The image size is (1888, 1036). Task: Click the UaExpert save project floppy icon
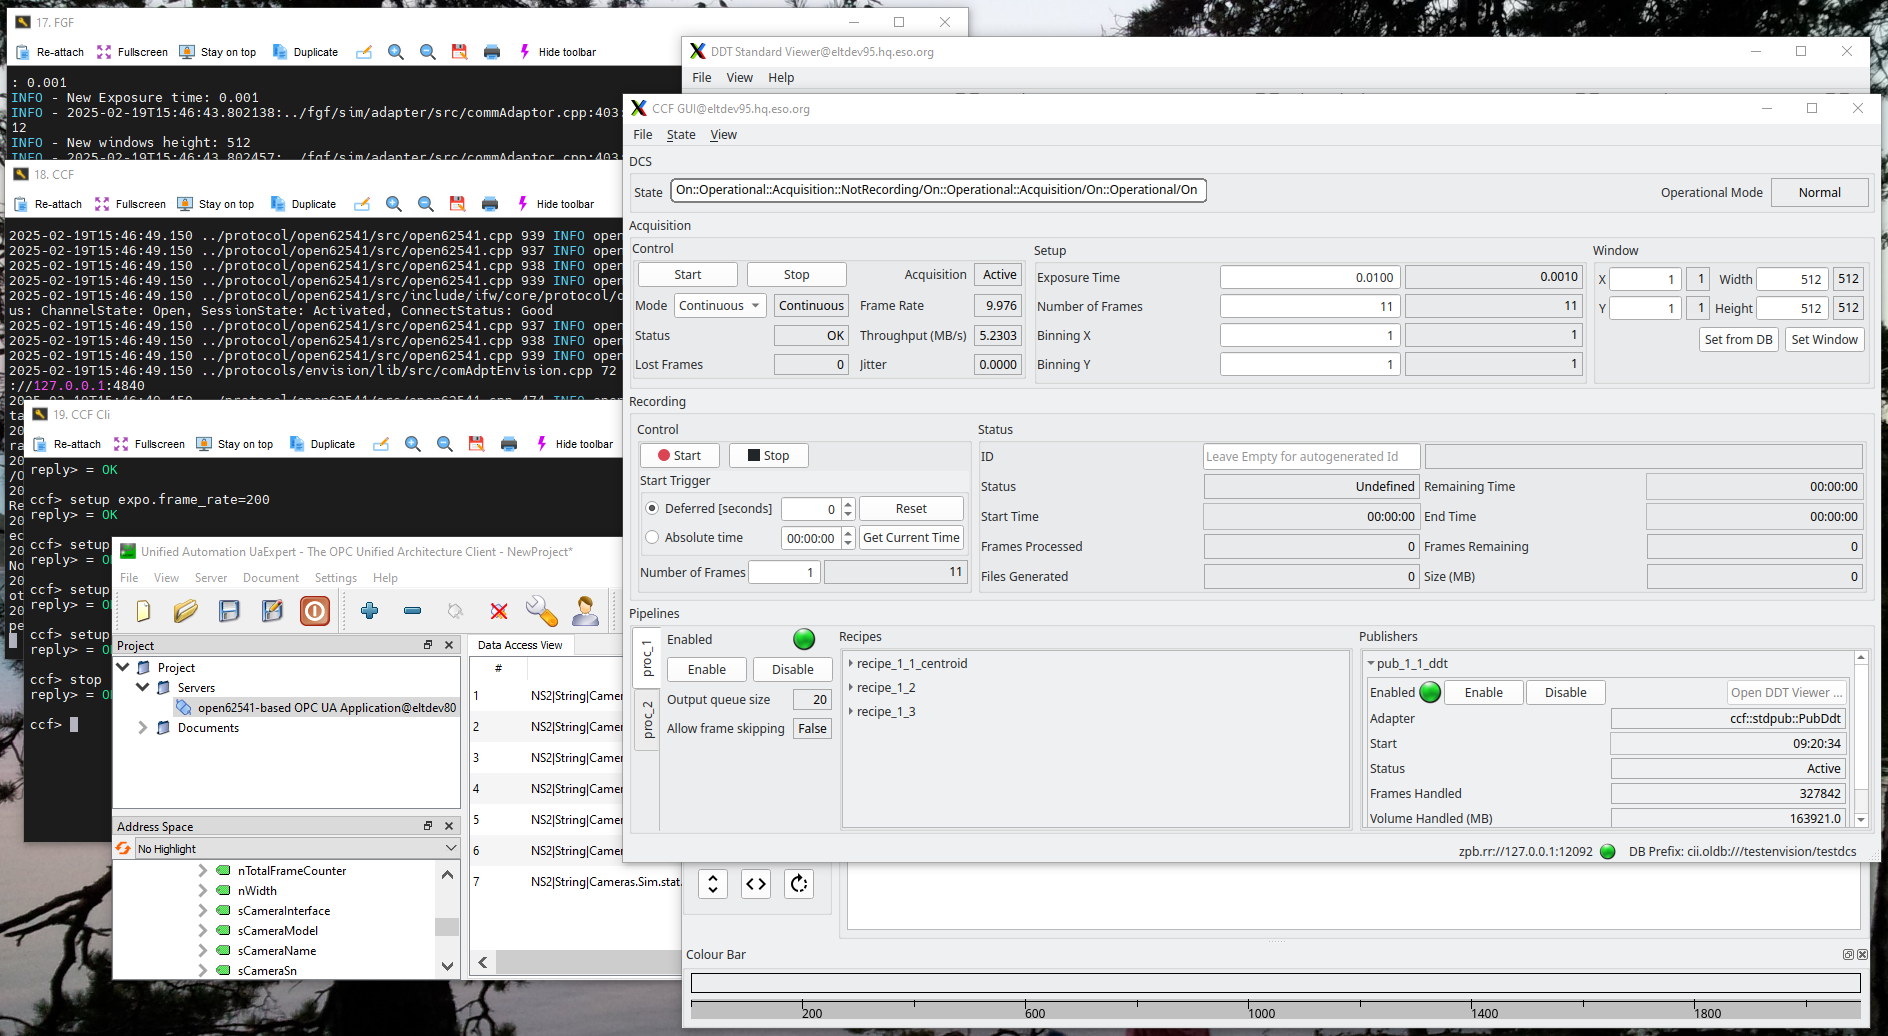229,610
